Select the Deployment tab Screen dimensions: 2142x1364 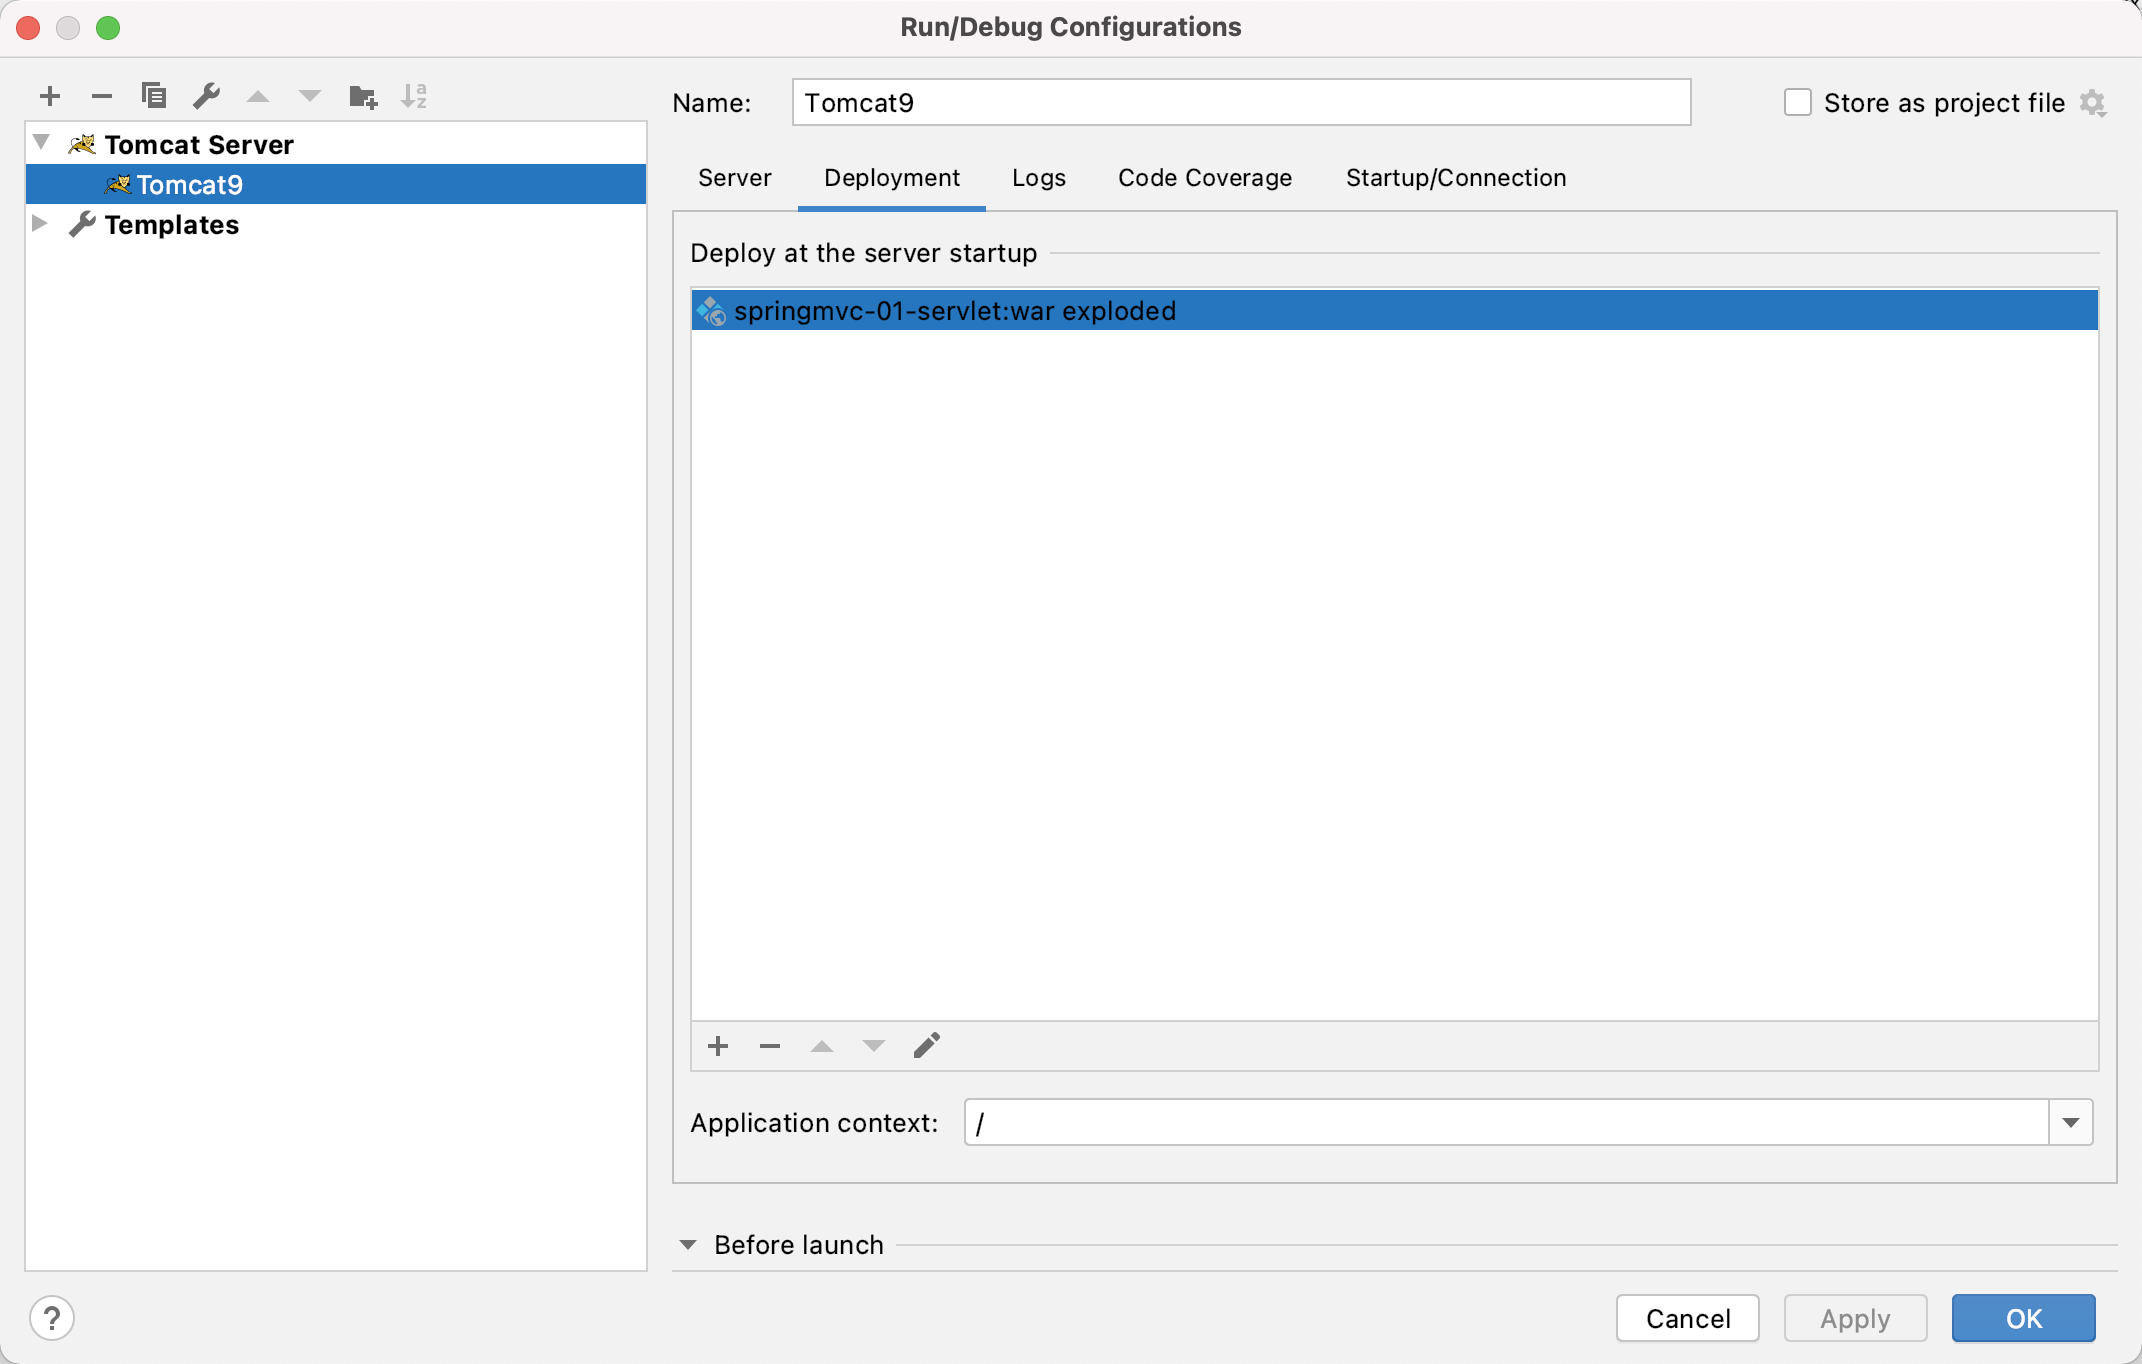892,178
